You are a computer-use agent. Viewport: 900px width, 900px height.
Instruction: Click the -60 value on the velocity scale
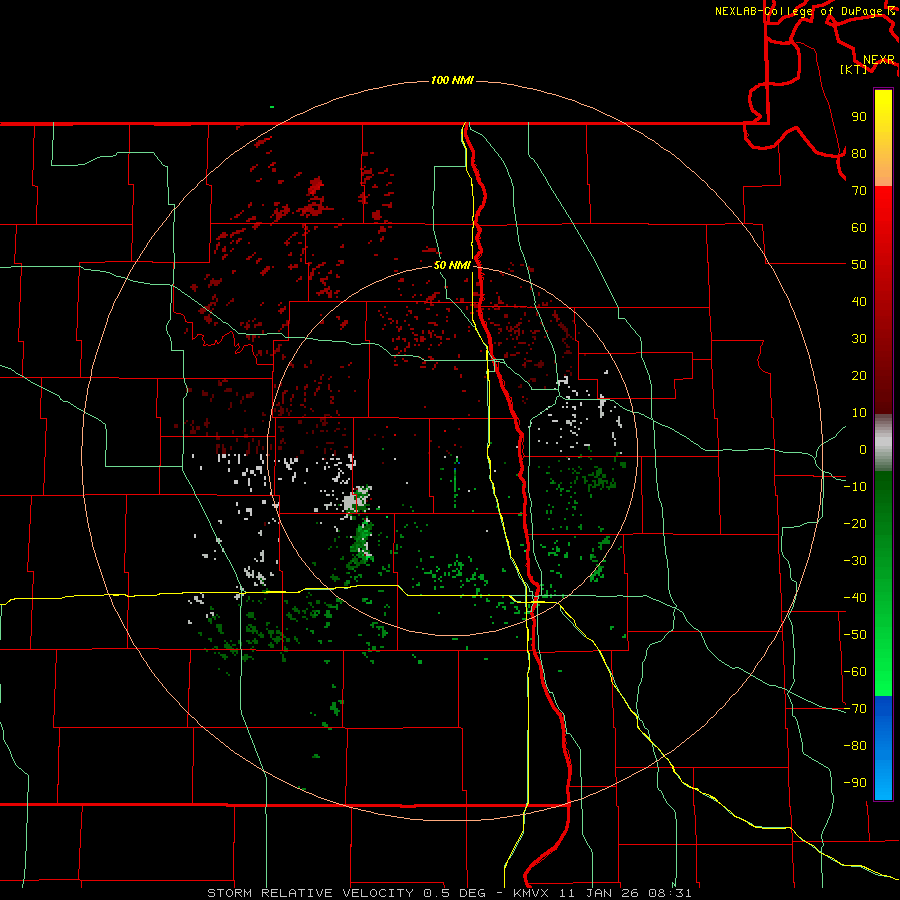tap(855, 672)
